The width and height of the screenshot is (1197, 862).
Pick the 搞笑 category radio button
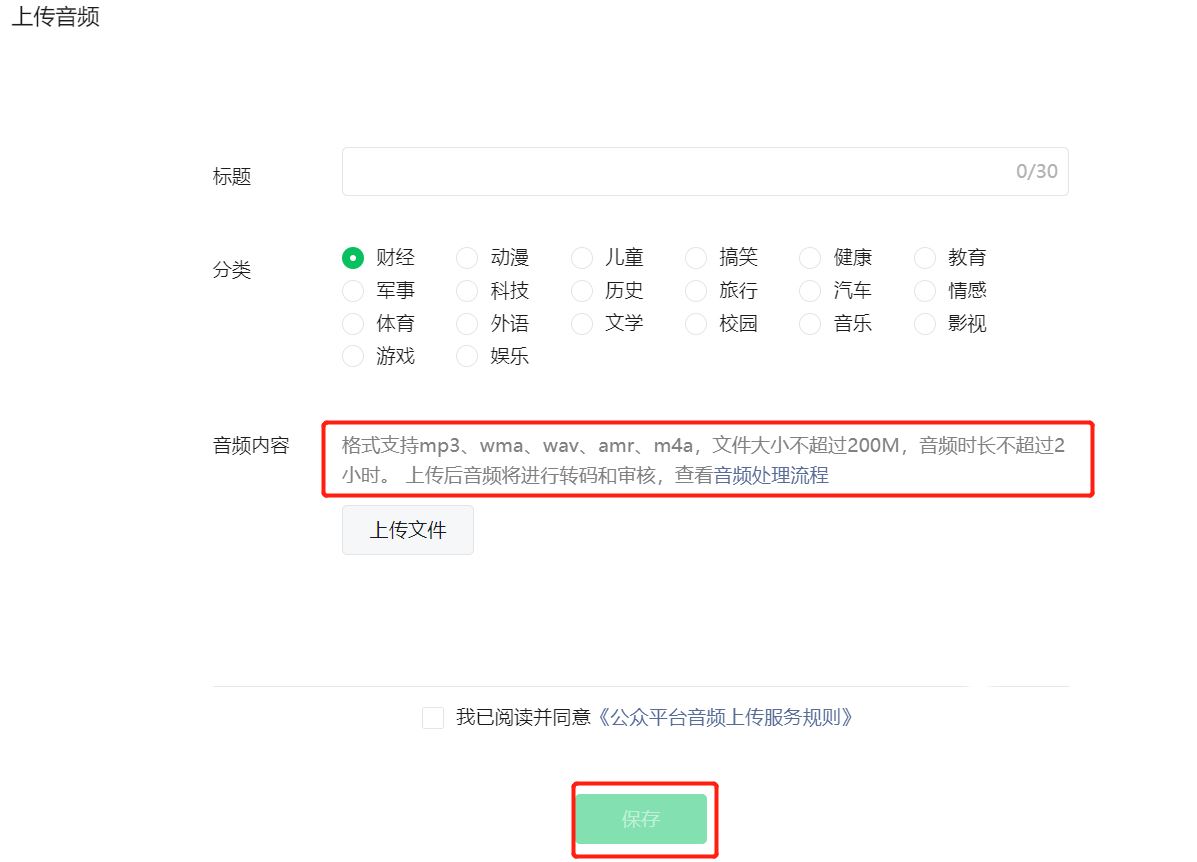[x=696, y=258]
